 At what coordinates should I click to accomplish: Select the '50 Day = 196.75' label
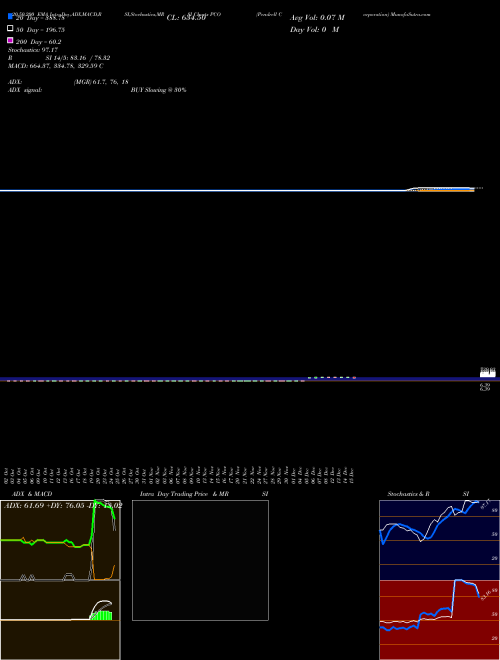pos(40,30)
